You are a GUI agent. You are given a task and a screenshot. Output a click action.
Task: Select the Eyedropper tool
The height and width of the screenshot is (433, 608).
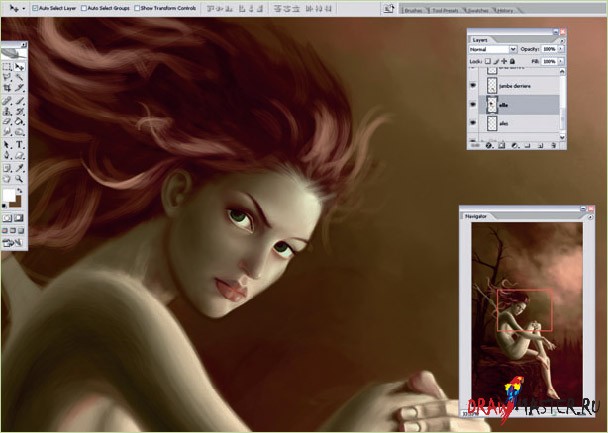click(x=19, y=168)
